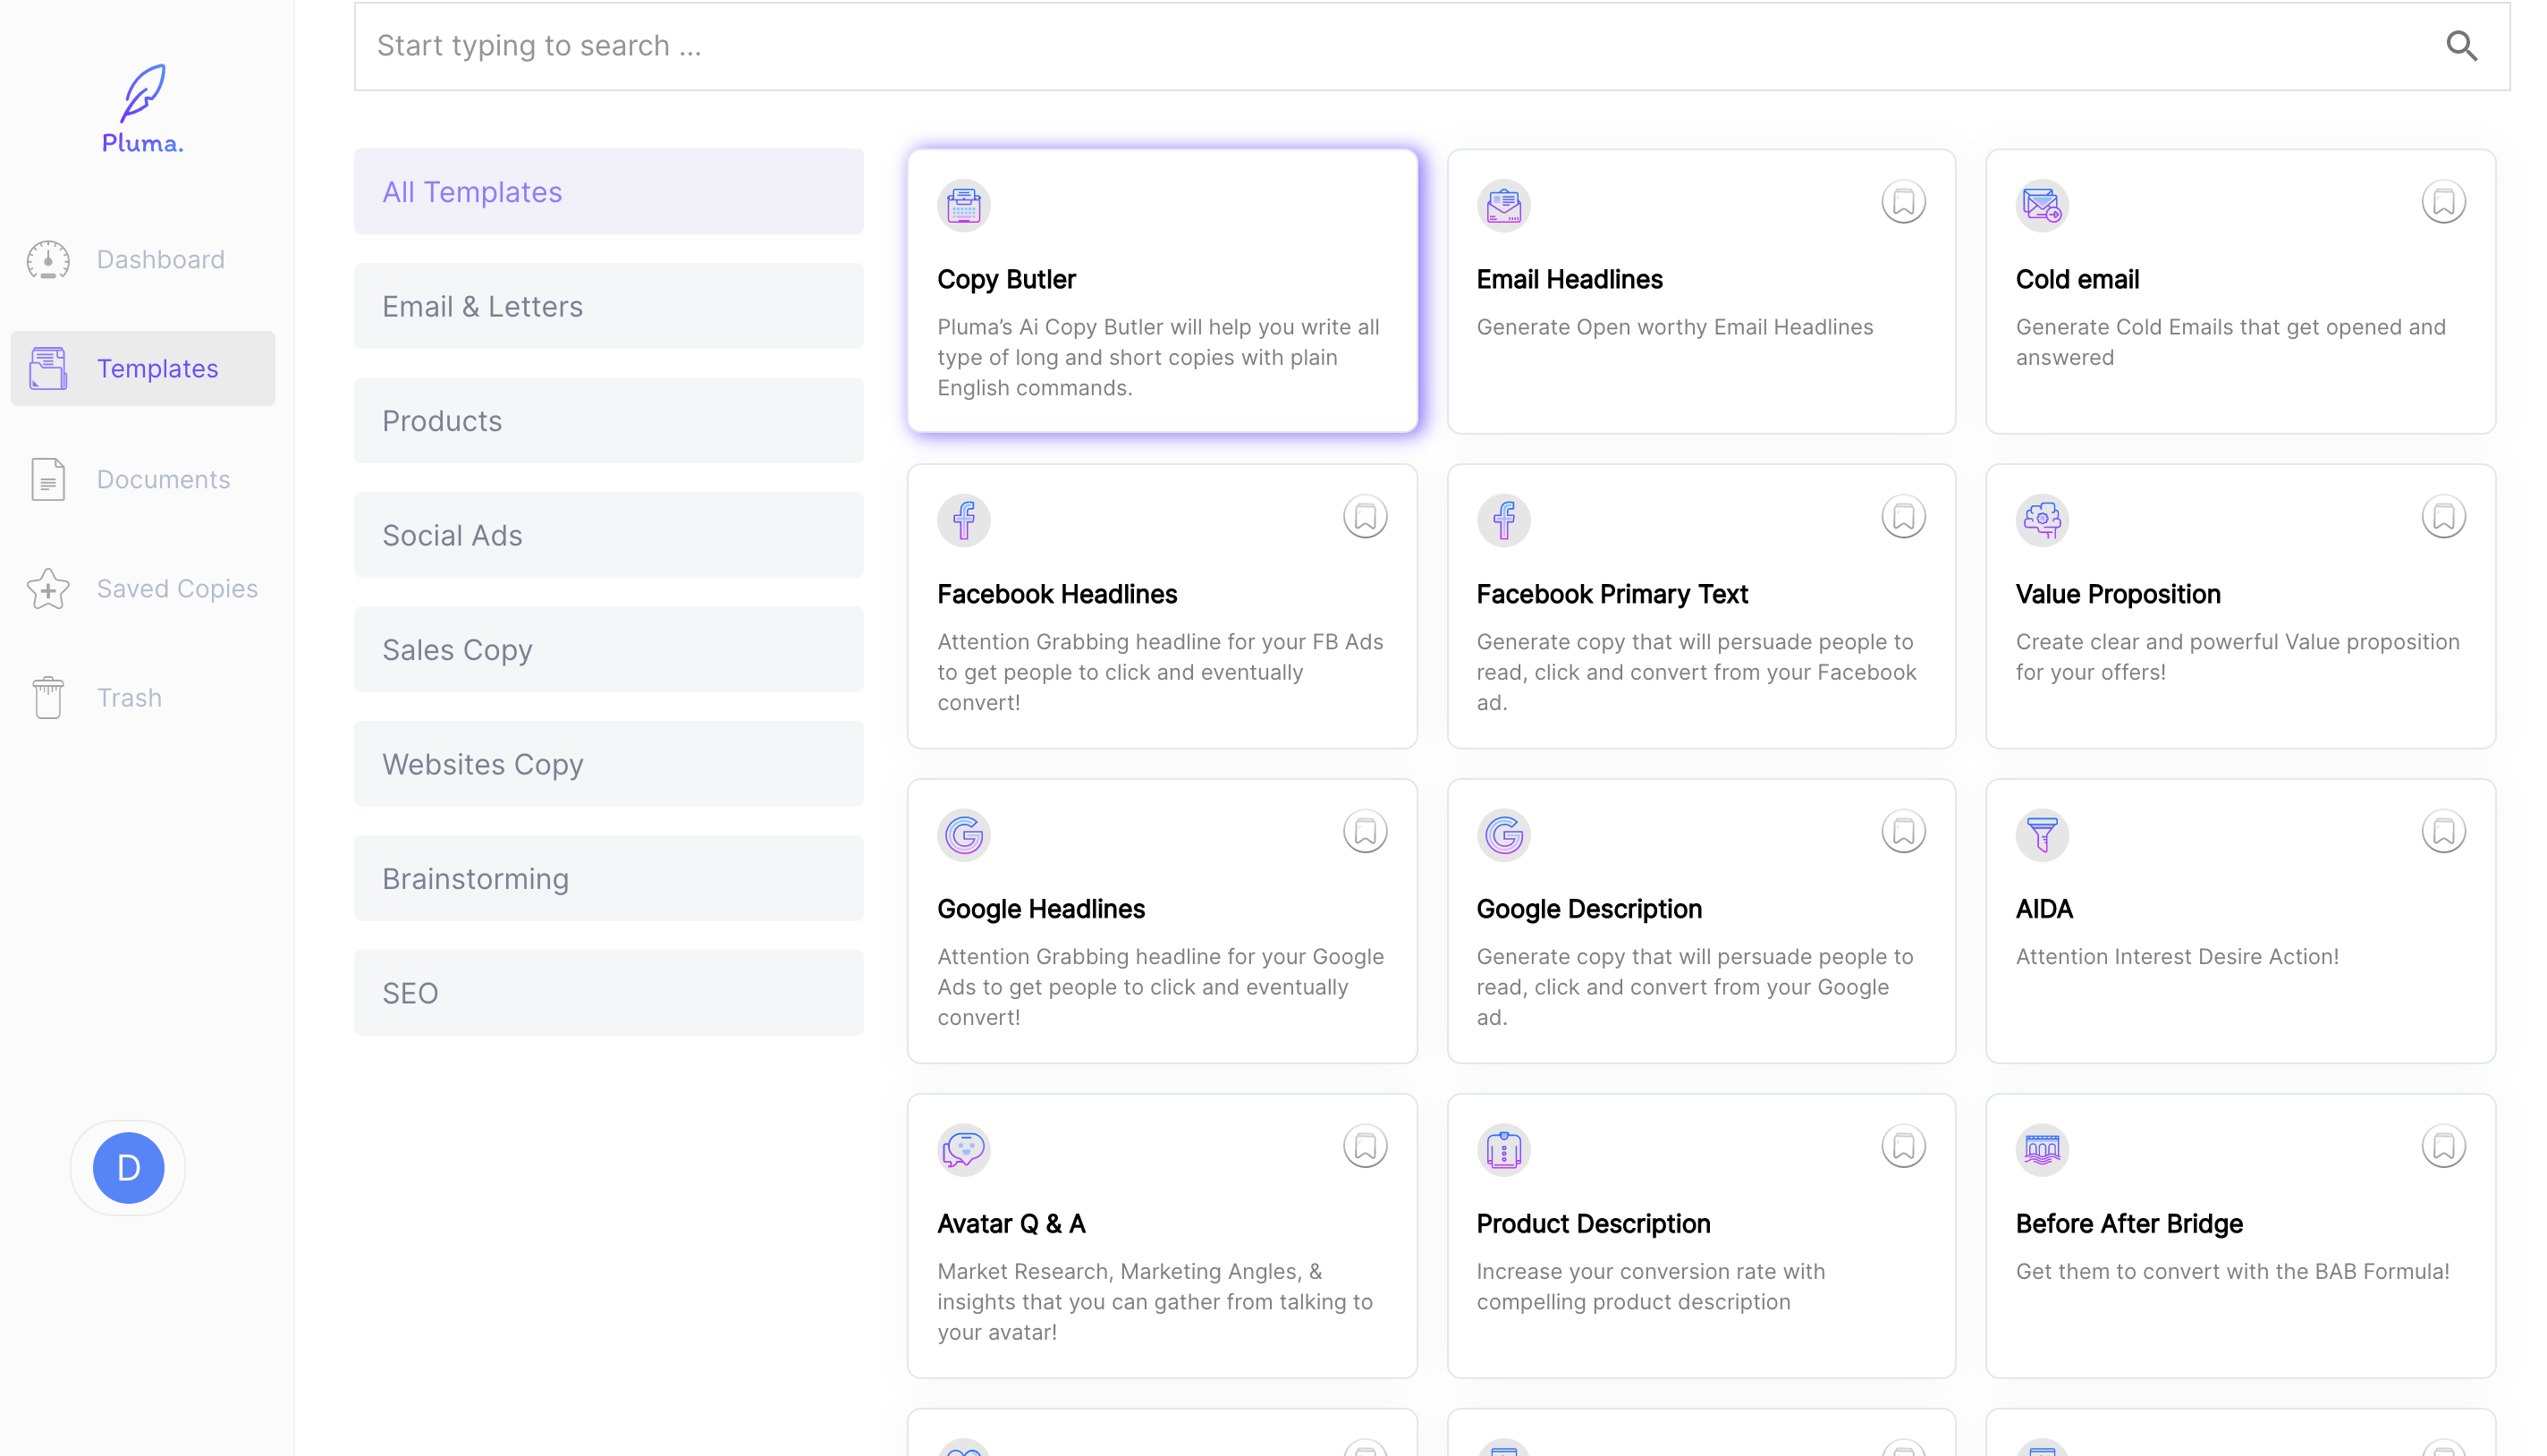Open the user avatar D menu

(128, 1167)
